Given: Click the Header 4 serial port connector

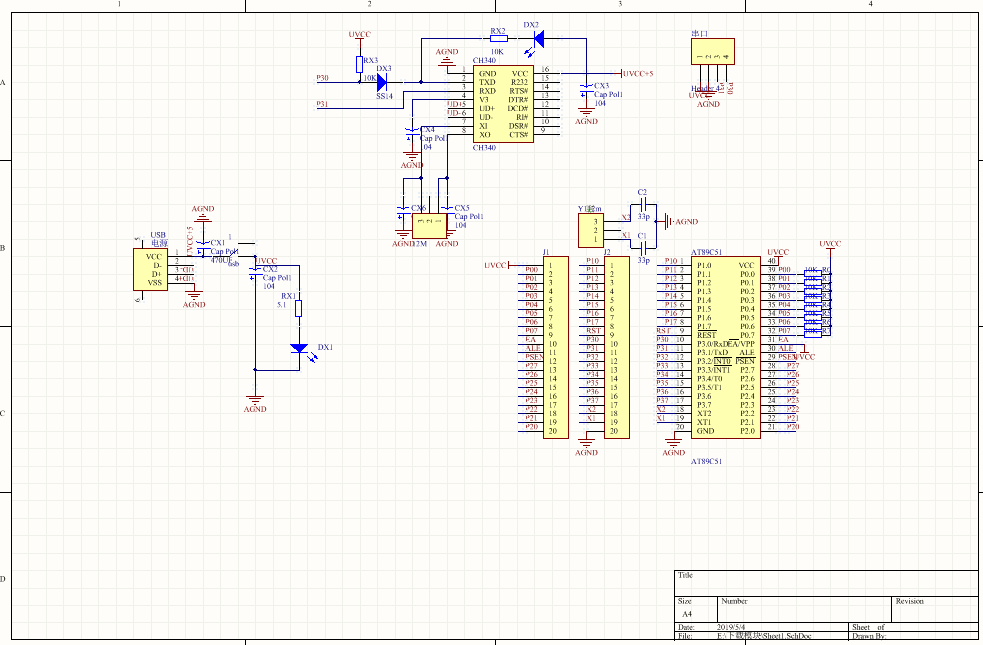Looking at the screenshot, I should click(713, 51).
